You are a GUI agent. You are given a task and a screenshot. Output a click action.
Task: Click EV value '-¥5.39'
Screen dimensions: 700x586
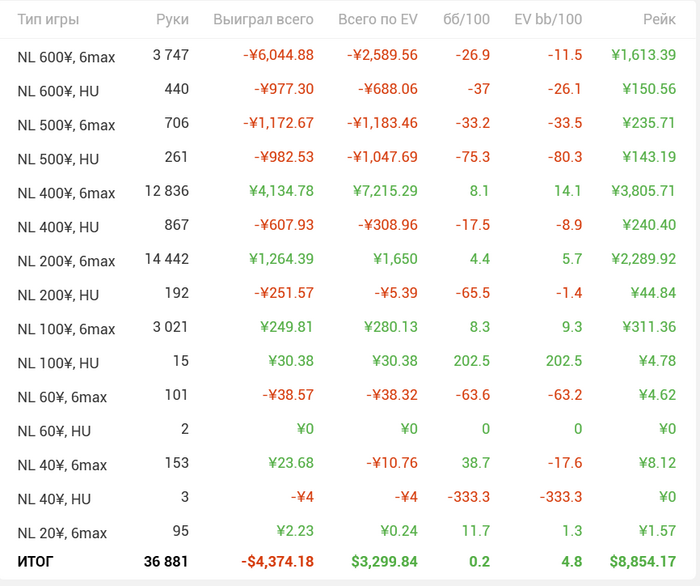[x=396, y=293]
